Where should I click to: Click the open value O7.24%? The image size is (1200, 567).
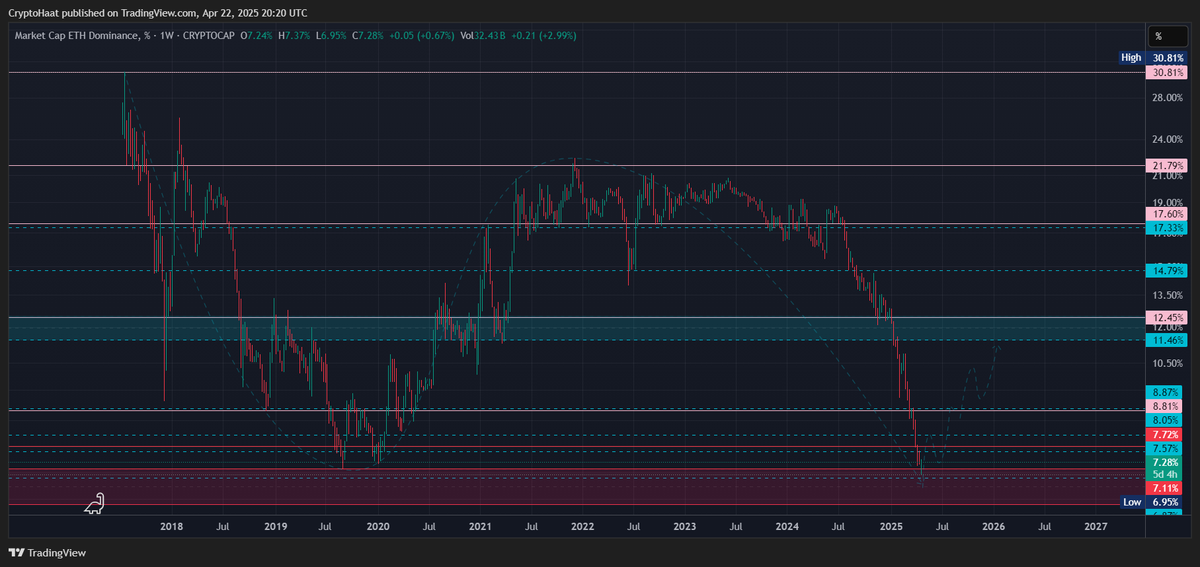(x=258, y=36)
